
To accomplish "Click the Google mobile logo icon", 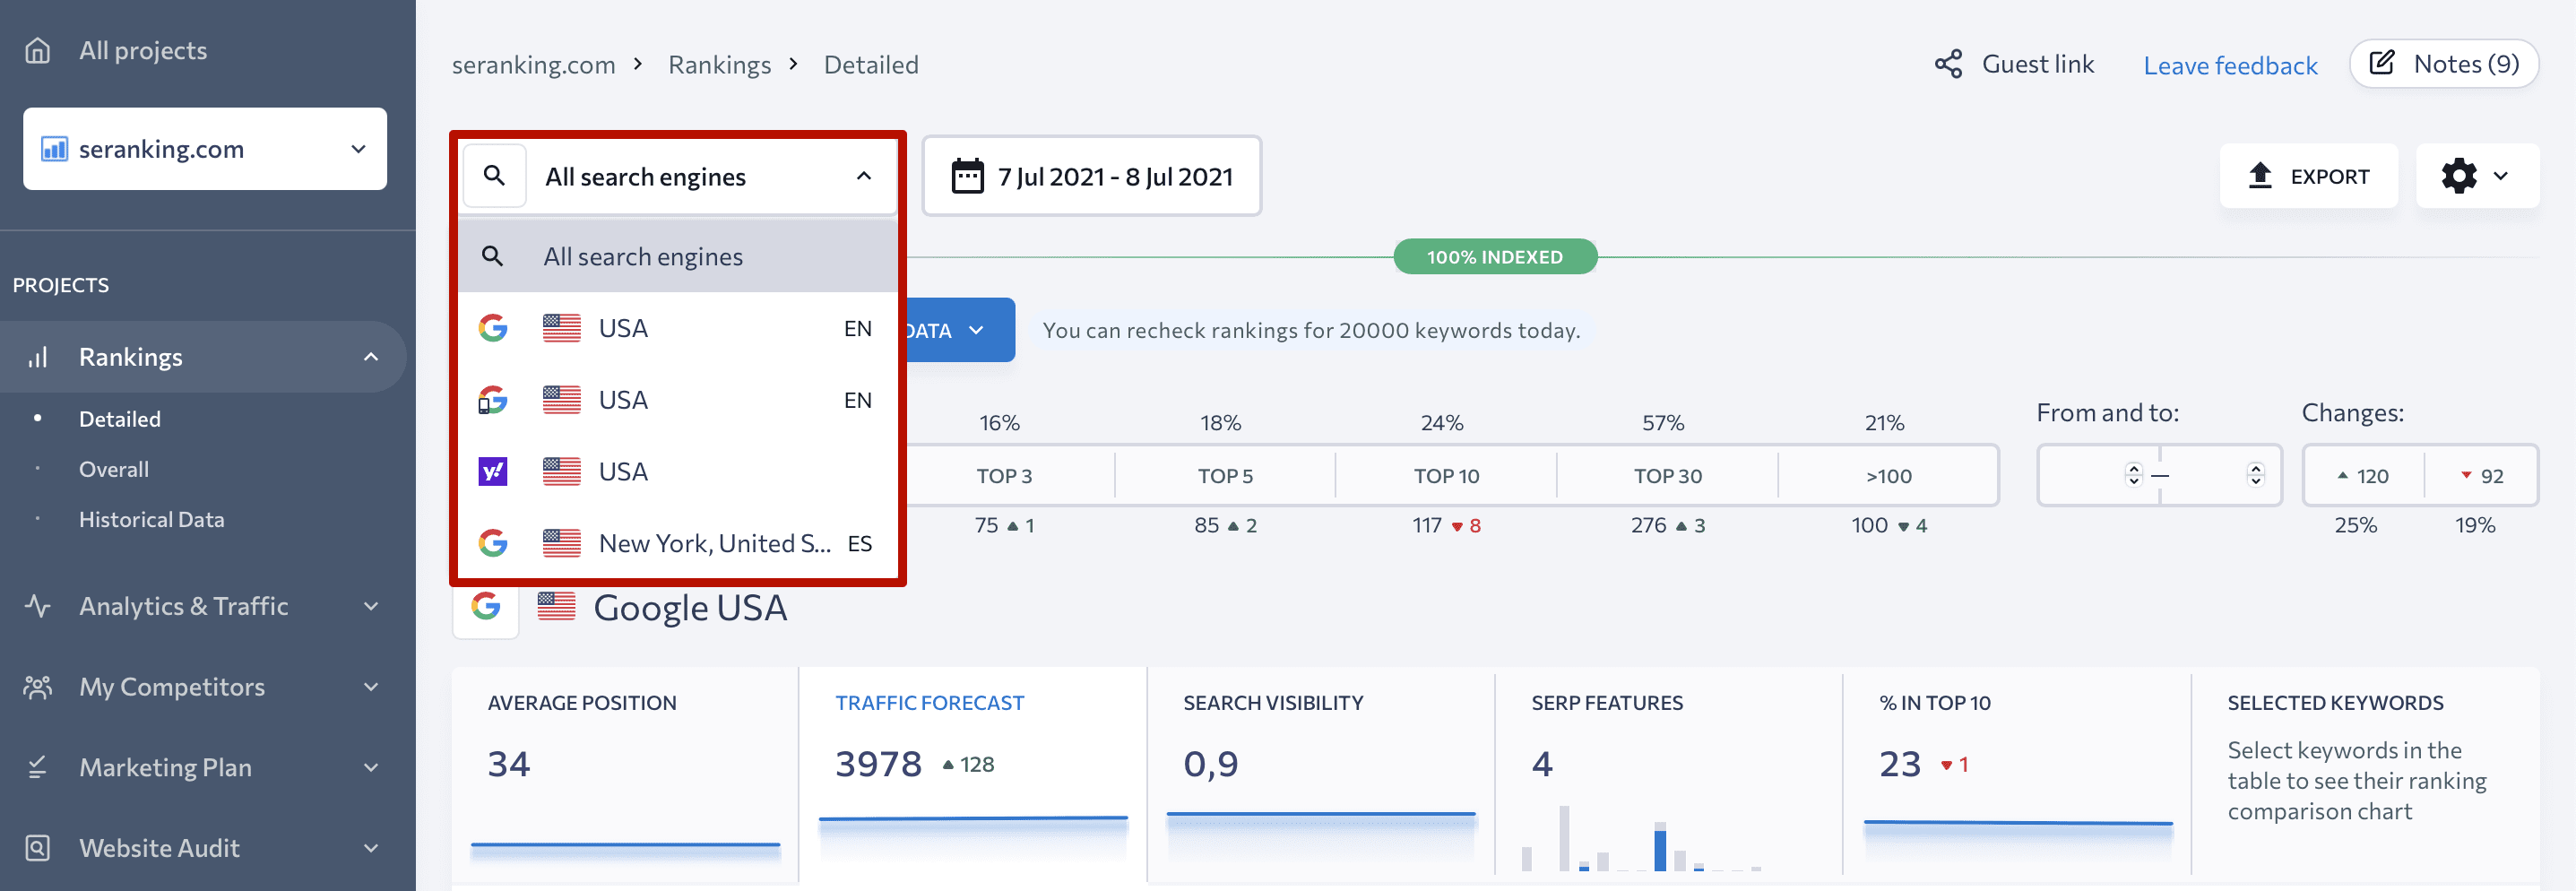I will tap(493, 400).
